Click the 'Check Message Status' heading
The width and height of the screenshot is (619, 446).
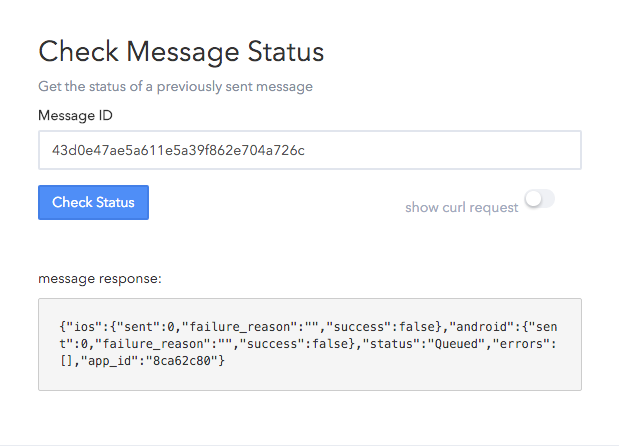coord(181,52)
